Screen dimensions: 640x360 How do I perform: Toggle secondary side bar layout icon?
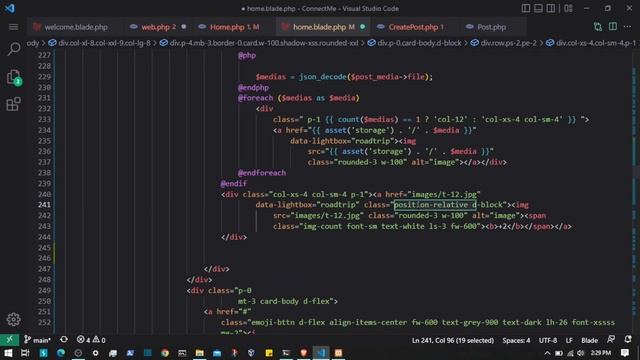tap(551, 8)
